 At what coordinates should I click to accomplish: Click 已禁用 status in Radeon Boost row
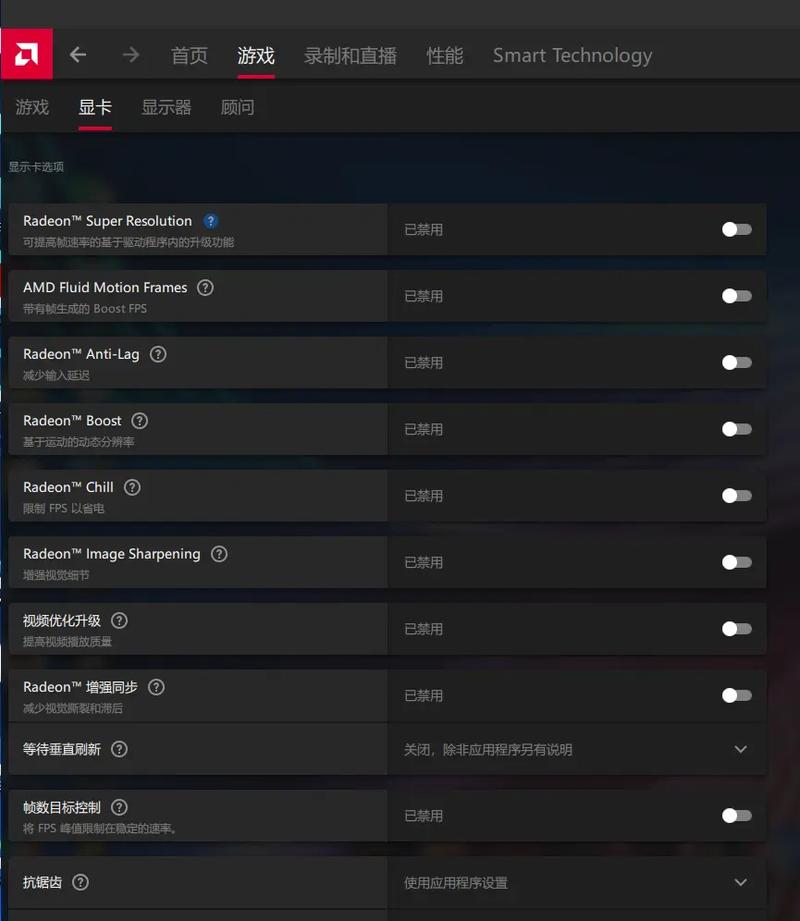point(423,429)
